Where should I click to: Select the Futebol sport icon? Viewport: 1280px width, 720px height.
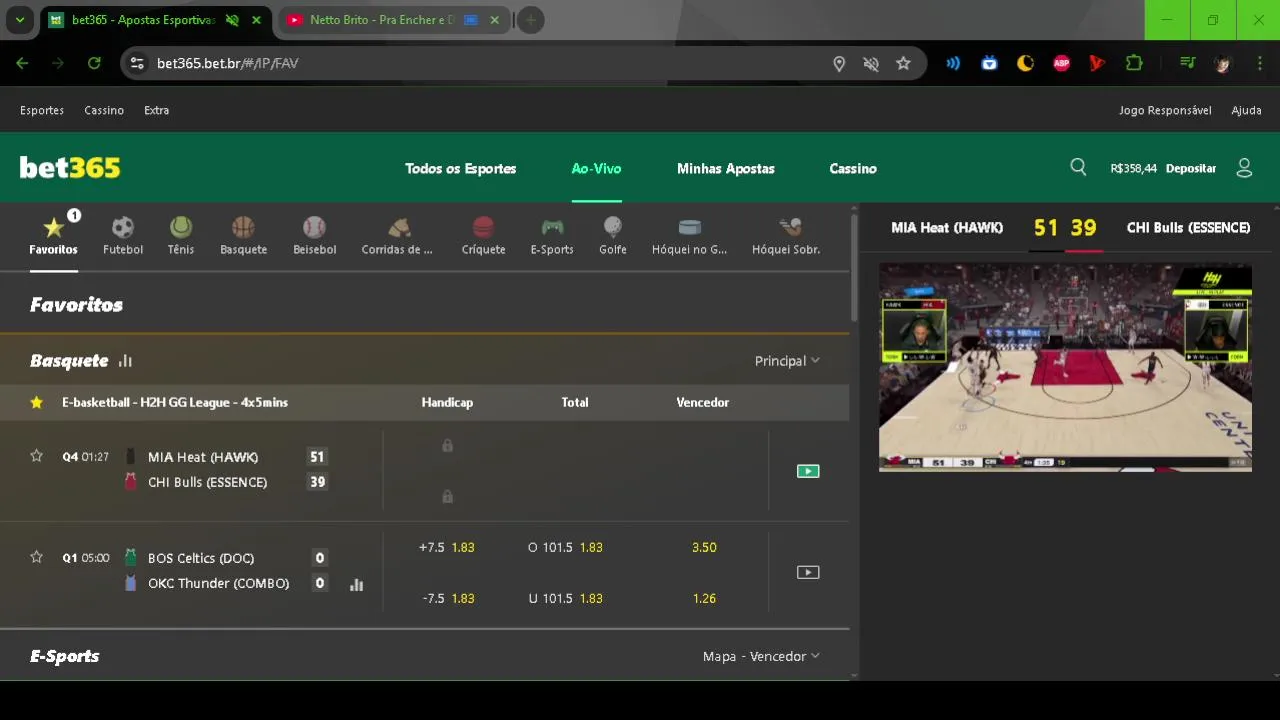click(x=123, y=236)
